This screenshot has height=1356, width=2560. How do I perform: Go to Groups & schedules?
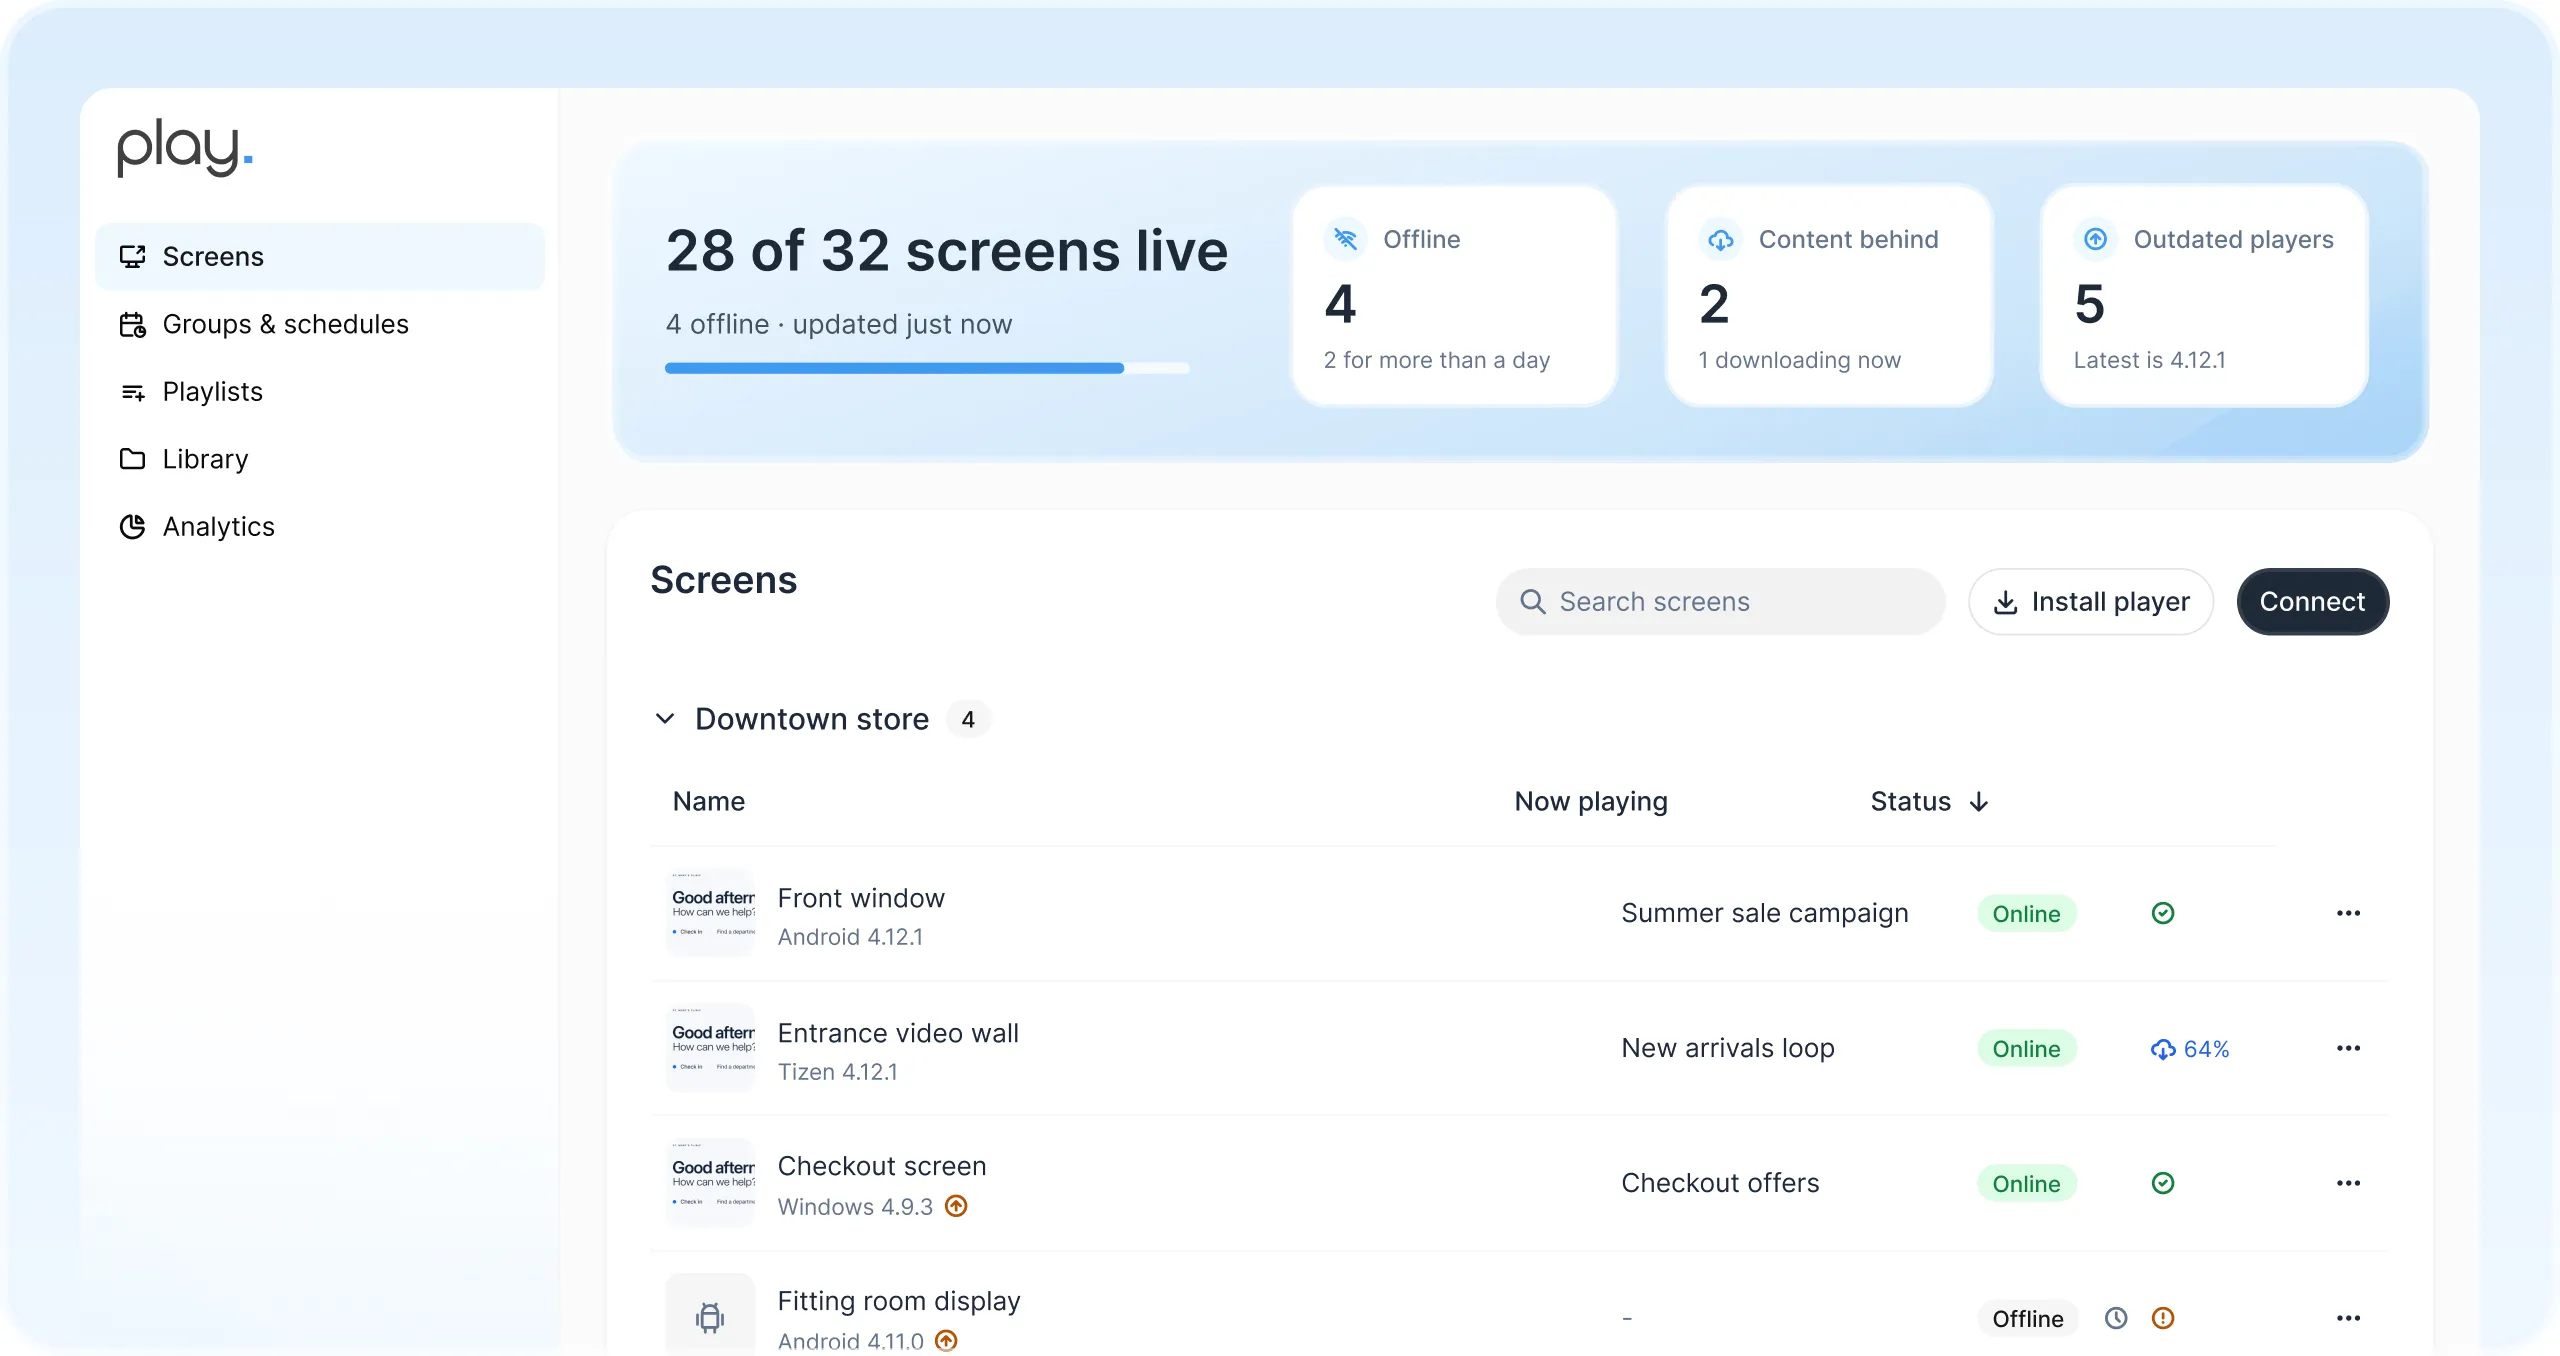pos(320,324)
